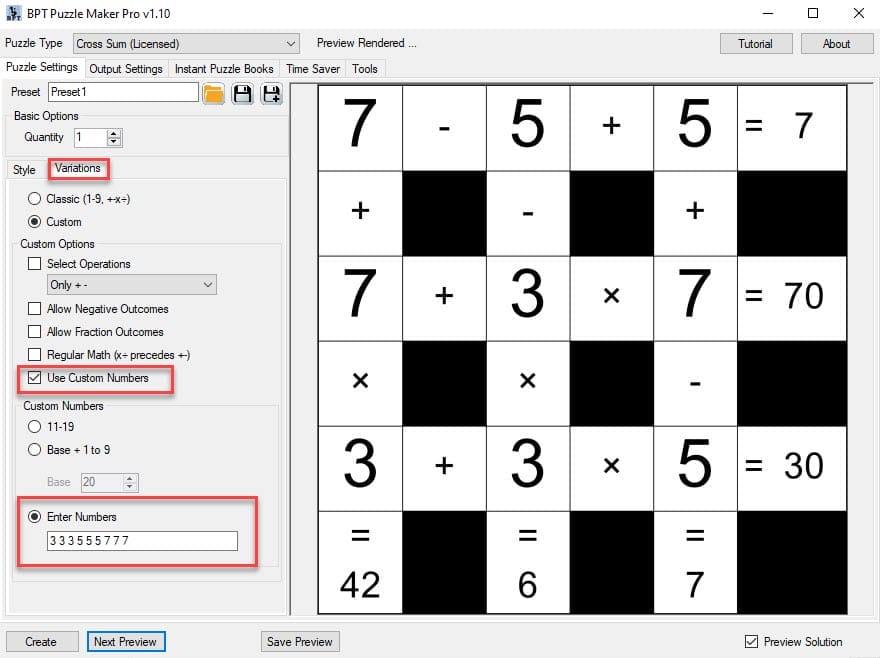
Task: Click the Enter Numbers text field
Action: [142, 541]
